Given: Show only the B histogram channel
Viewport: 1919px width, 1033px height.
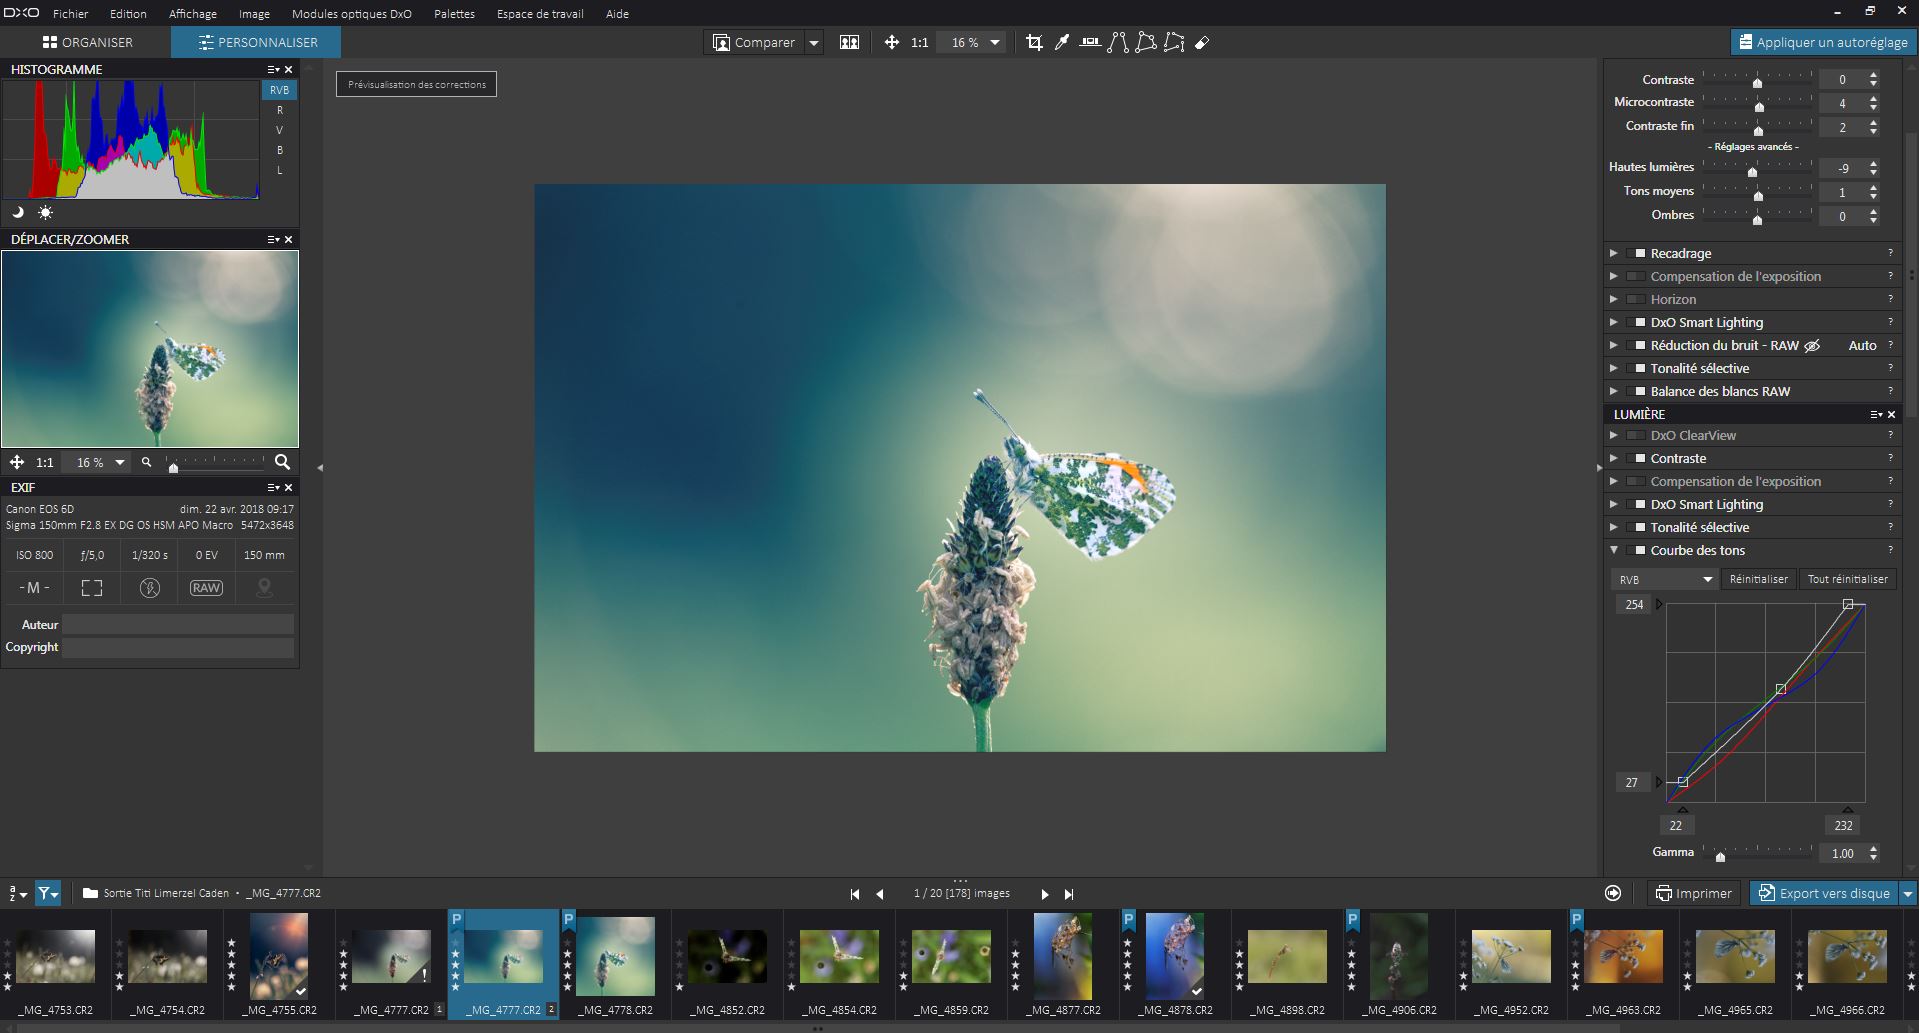Looking at the screenshot, I should click(279, 150).
